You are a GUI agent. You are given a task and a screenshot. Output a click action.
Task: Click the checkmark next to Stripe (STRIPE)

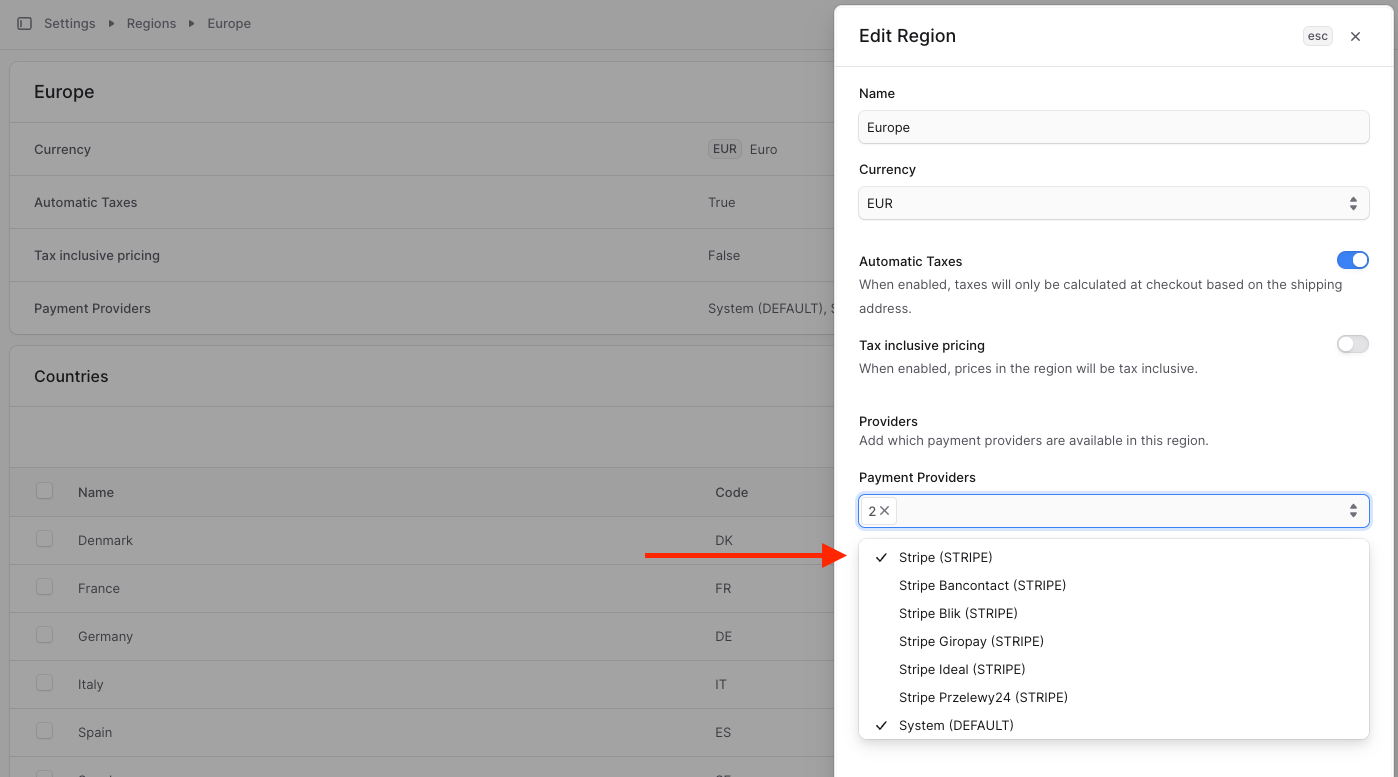click(881, 557)
